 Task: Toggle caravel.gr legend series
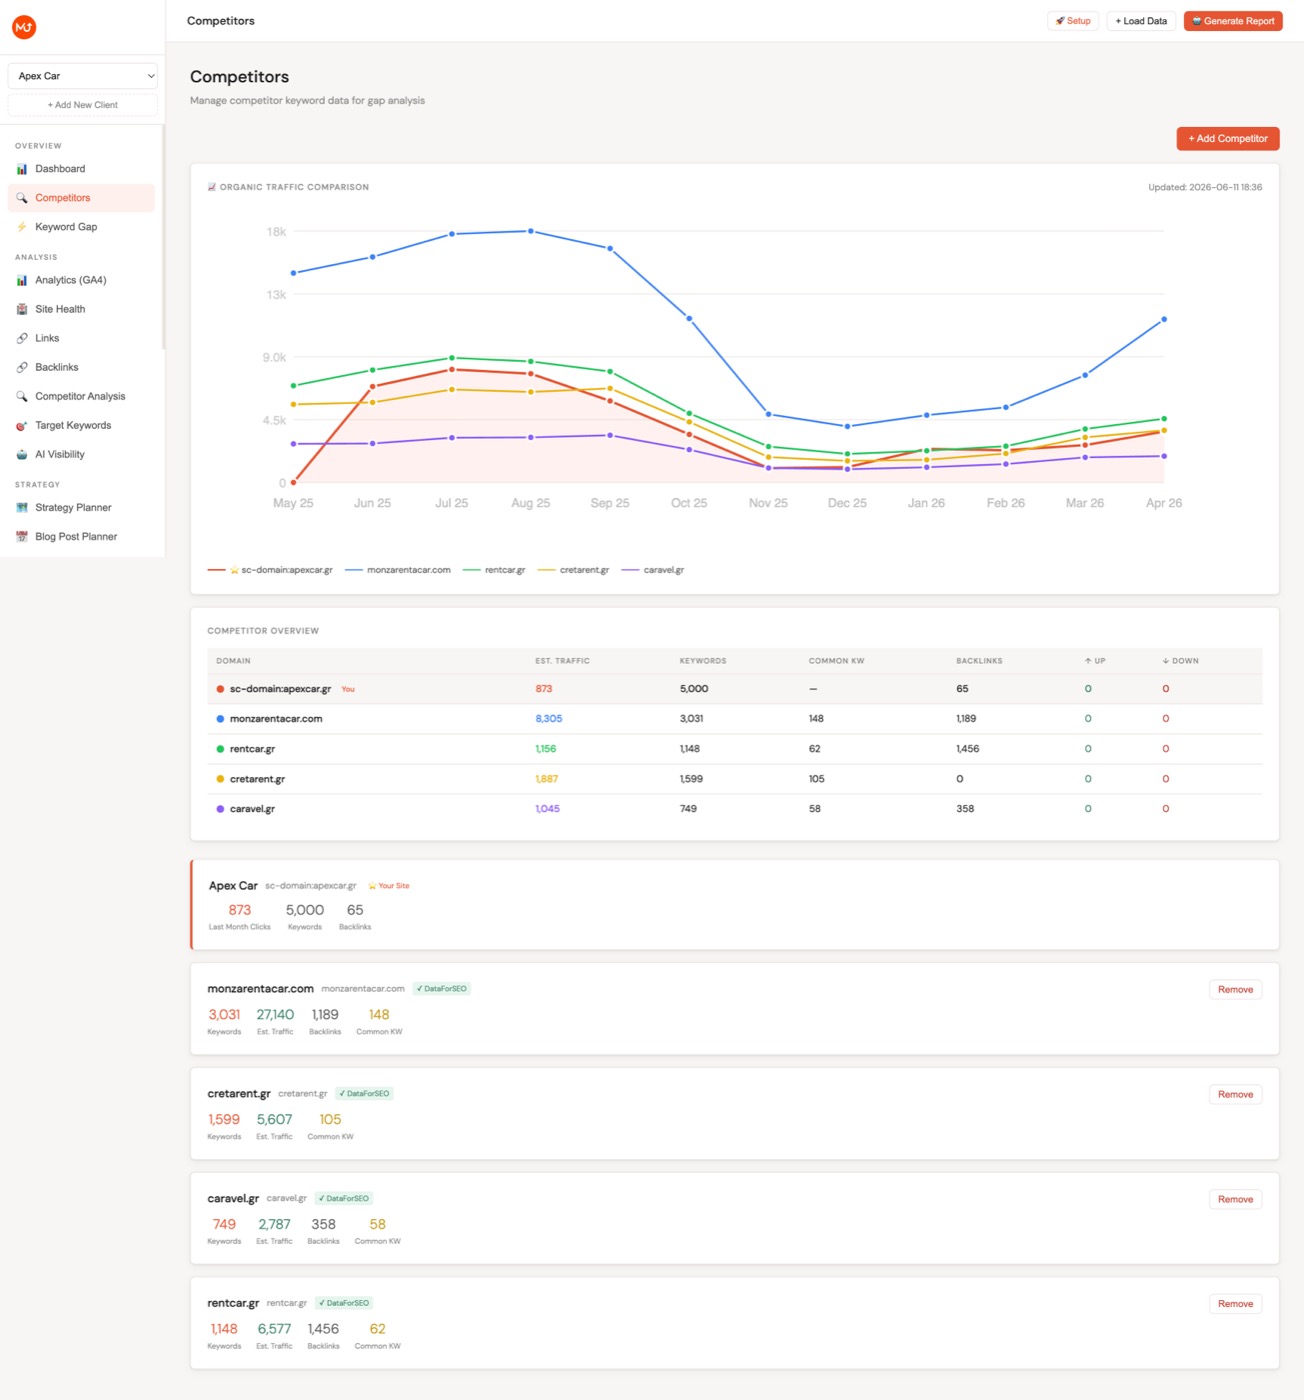click(653, 570)
